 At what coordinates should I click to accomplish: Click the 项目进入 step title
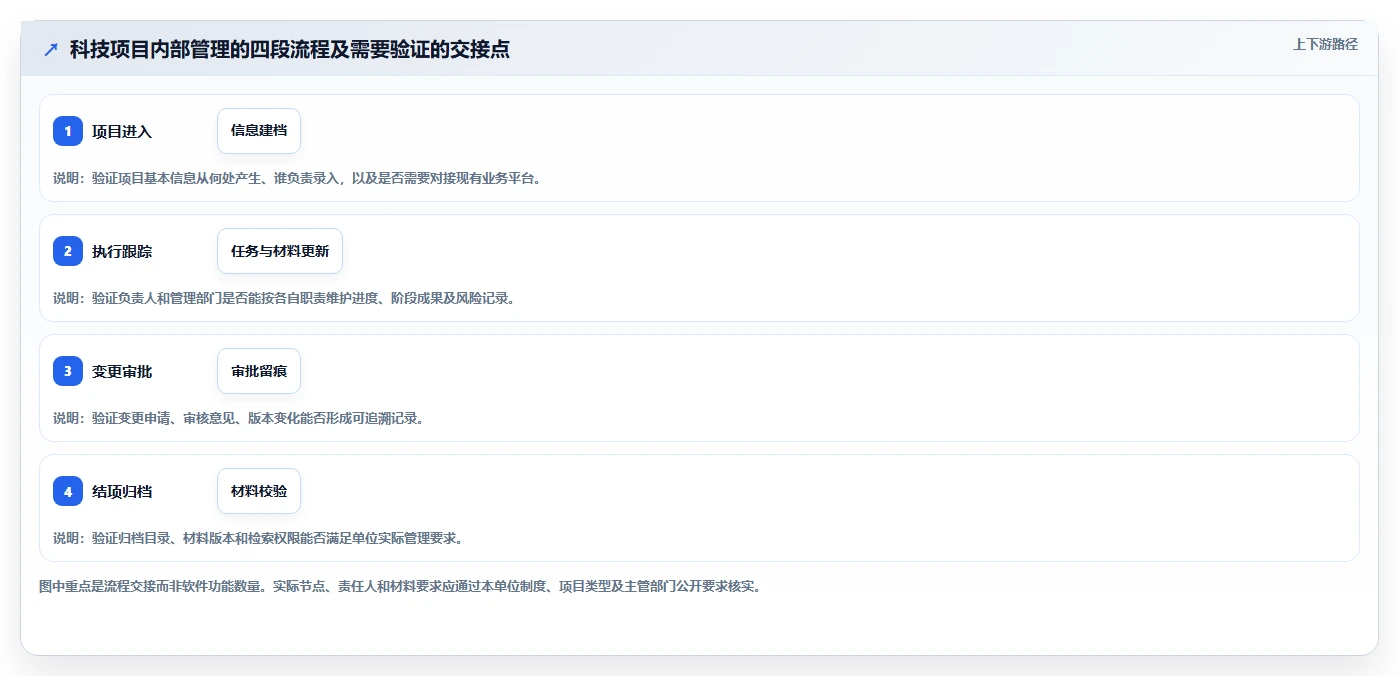[x=122, y=131]
